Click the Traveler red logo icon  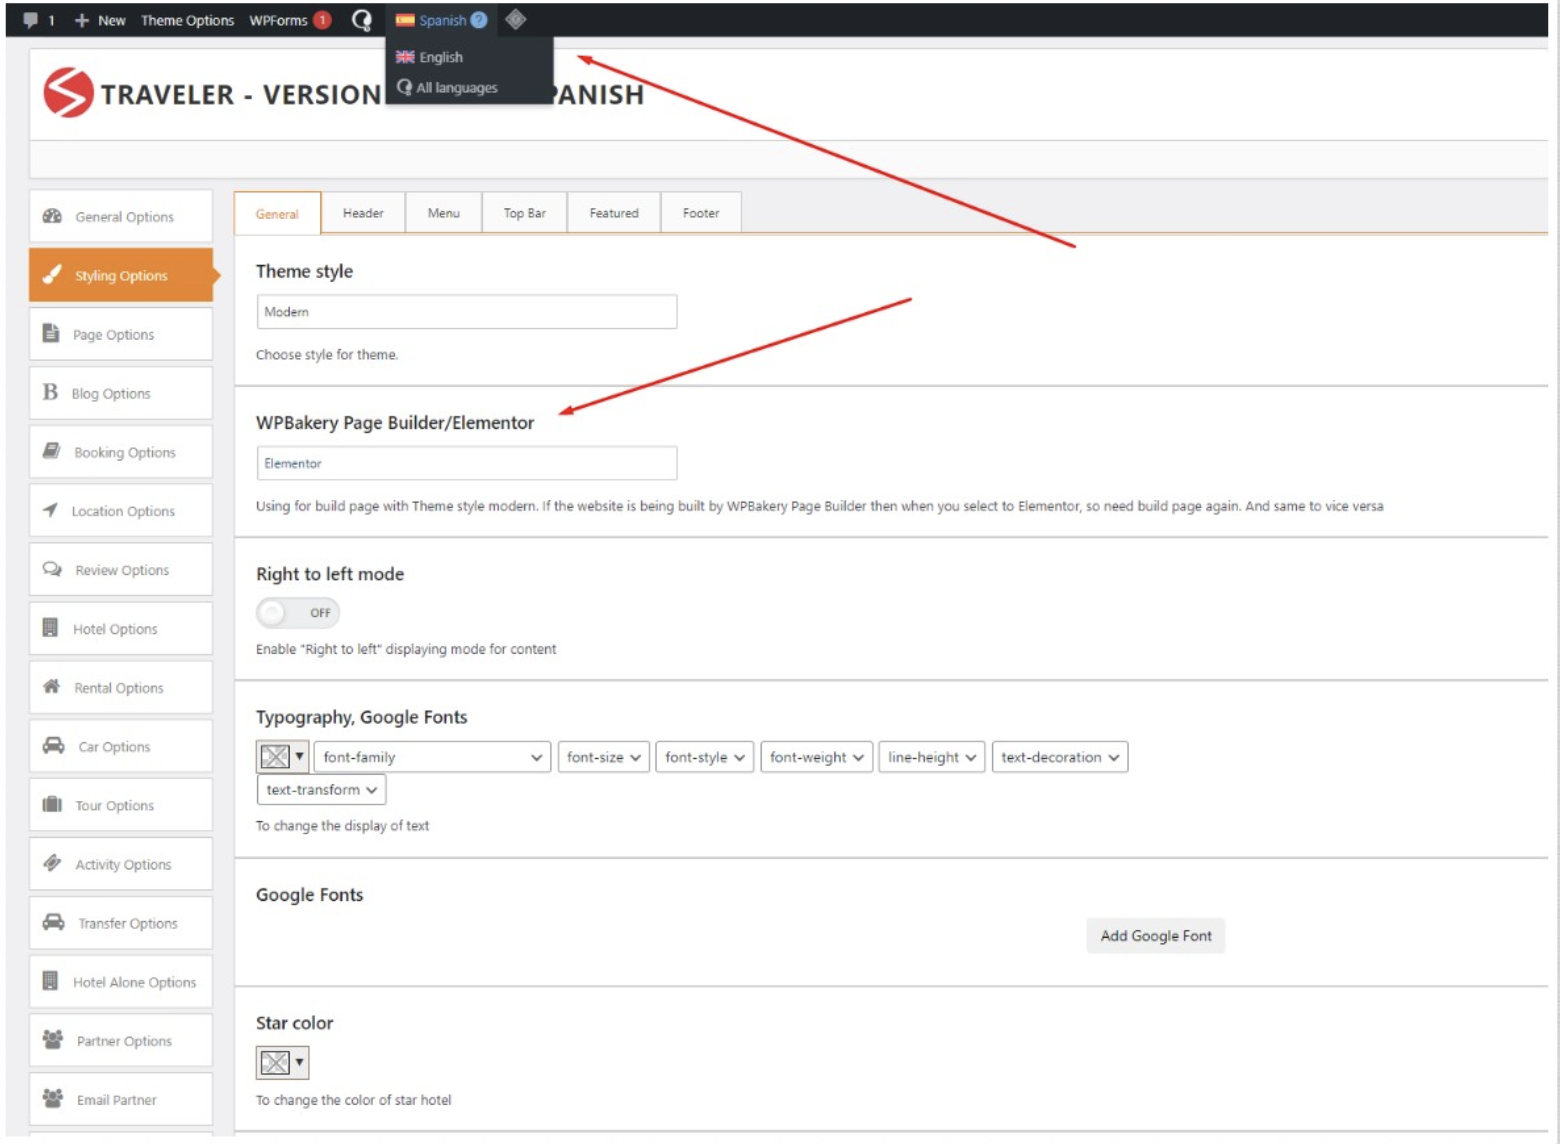coord(68,93)
